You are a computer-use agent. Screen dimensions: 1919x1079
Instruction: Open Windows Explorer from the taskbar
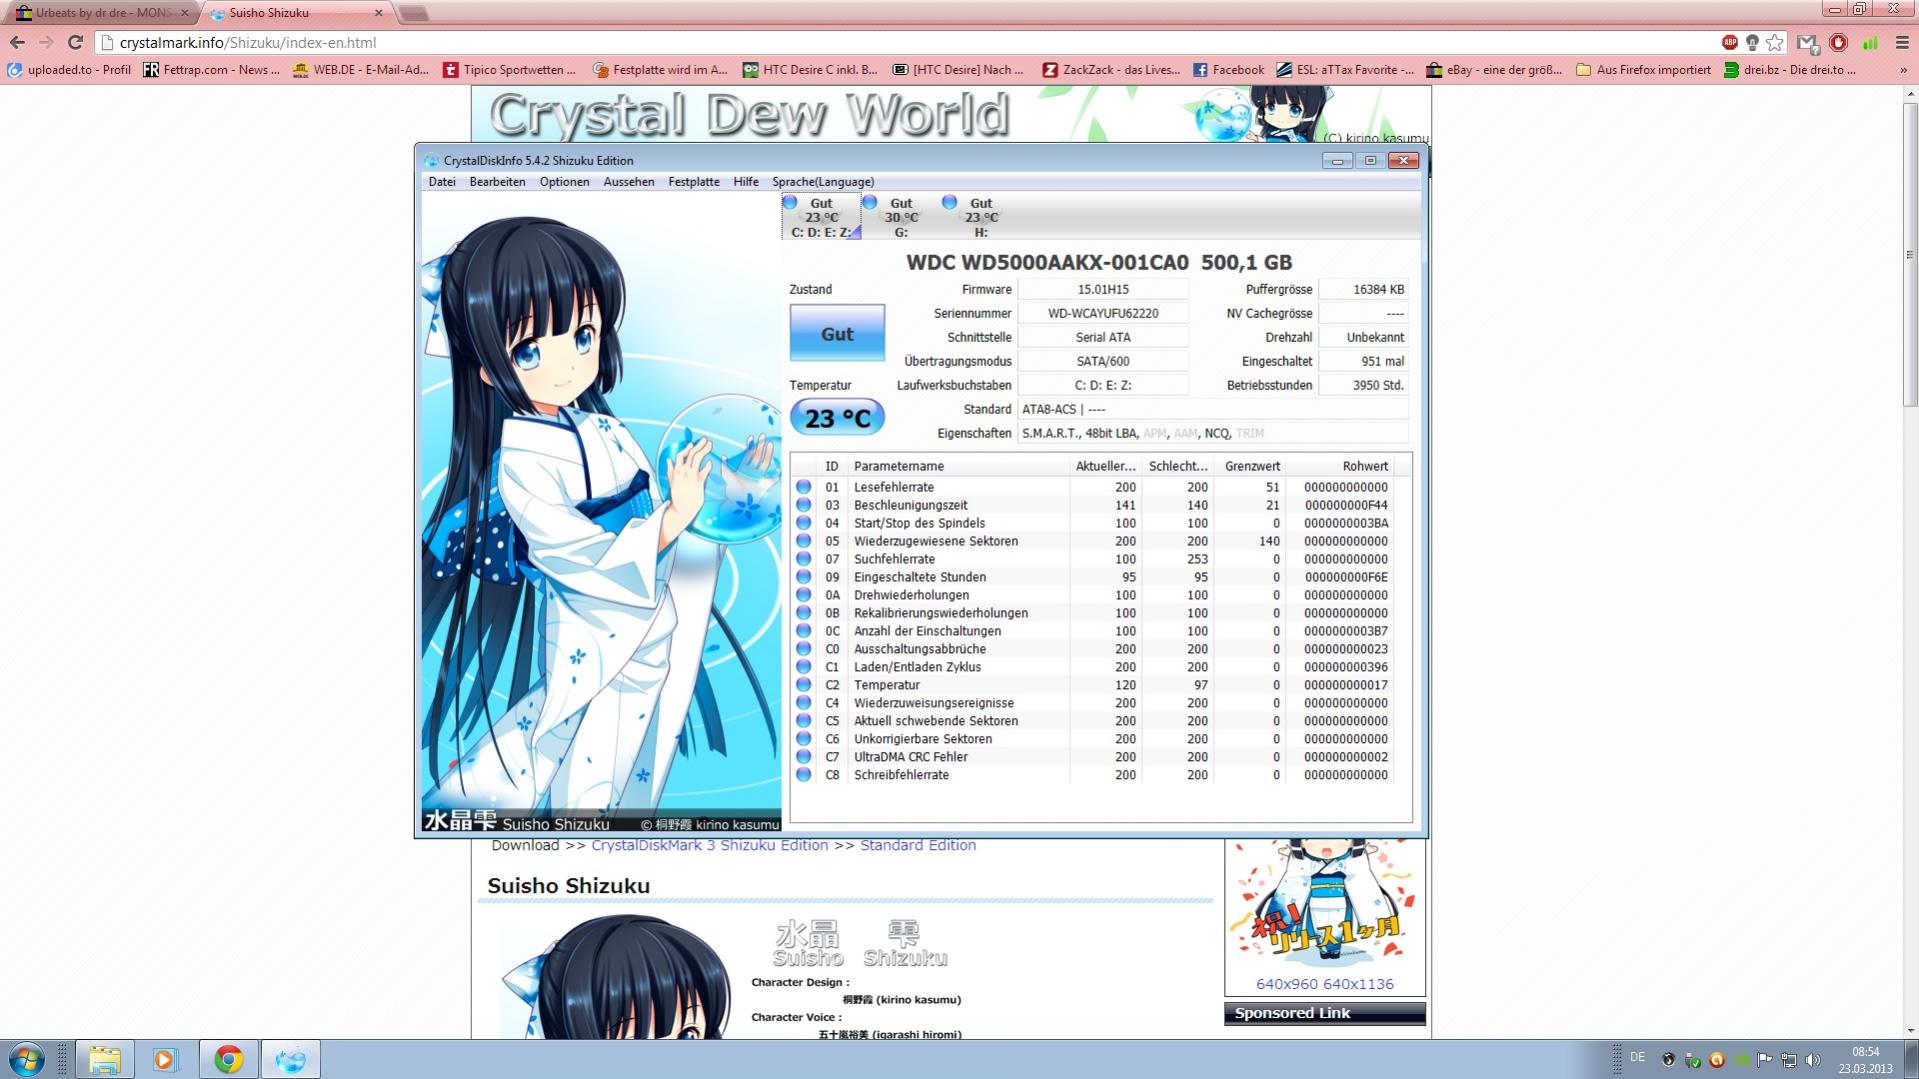(104, 1059)
